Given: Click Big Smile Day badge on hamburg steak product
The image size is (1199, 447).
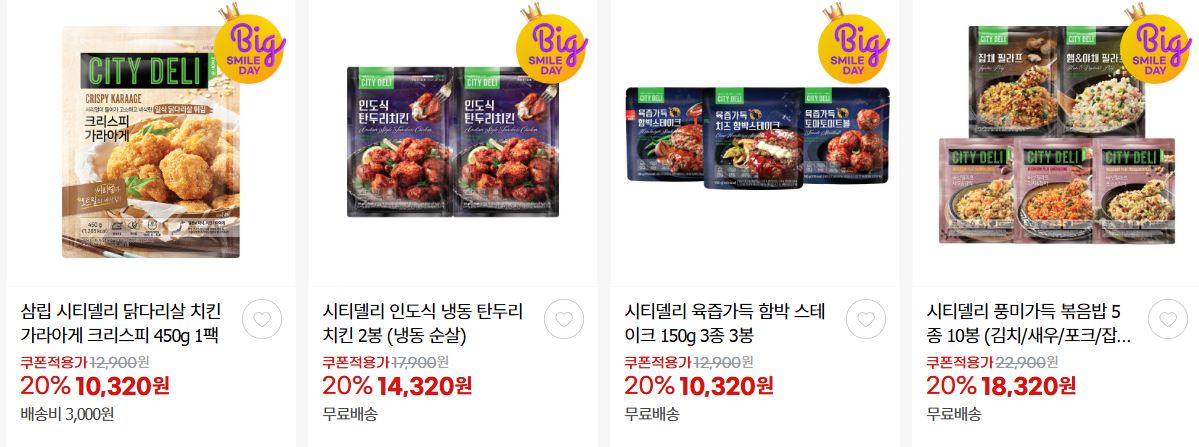Looking at the screenshot, I should [853, 44].
